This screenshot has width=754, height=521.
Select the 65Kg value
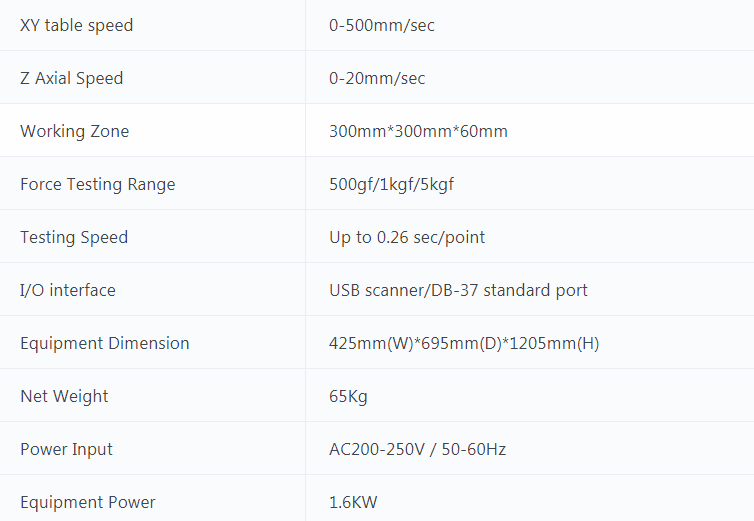coord(348,396)
